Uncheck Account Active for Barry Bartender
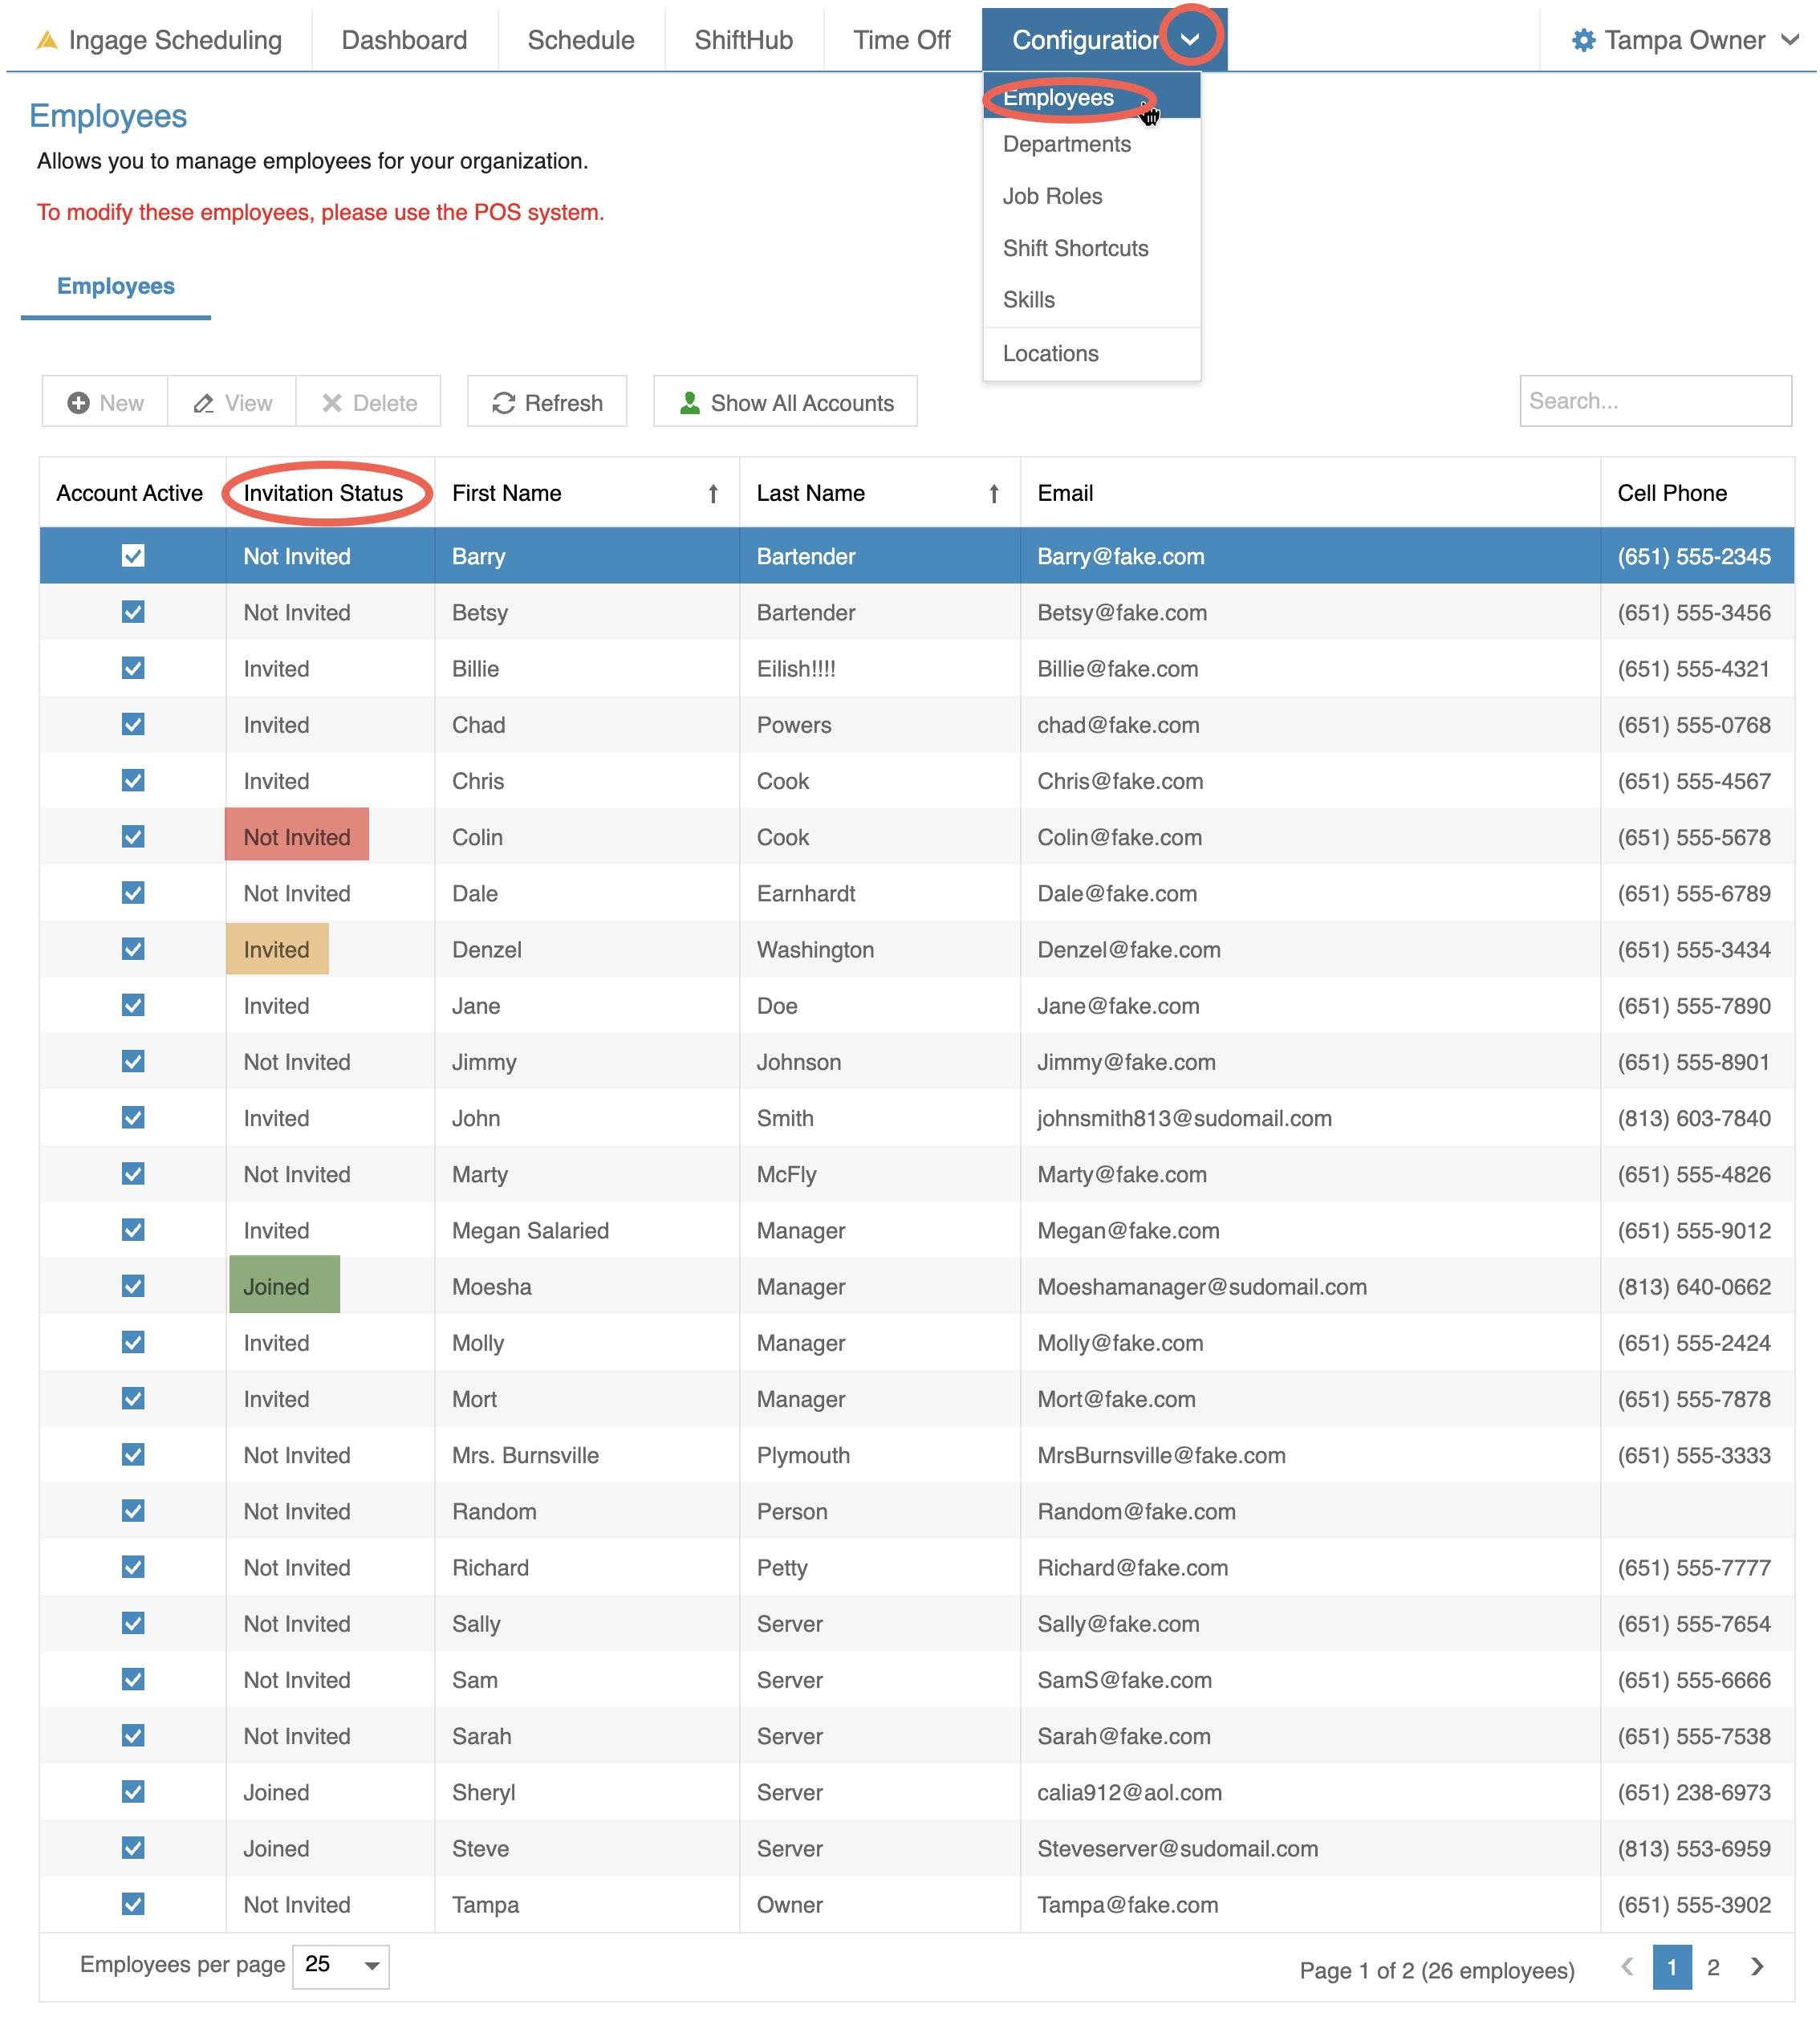 tap(133, 556)
